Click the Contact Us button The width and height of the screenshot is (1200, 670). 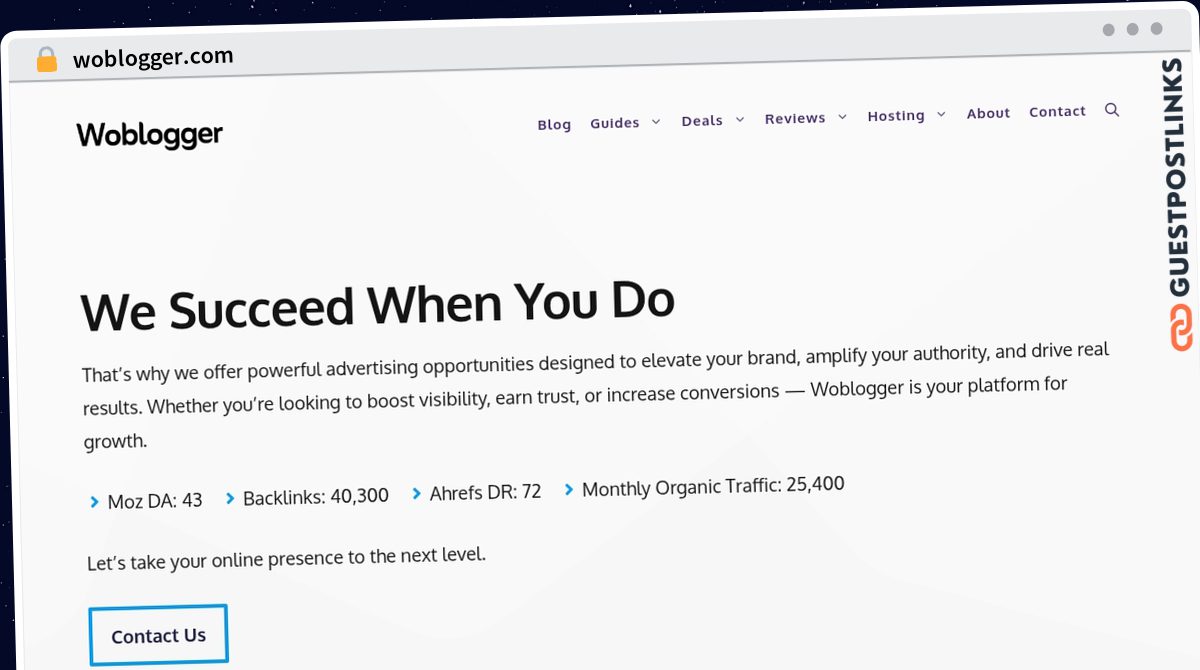[x=158, y=636]
